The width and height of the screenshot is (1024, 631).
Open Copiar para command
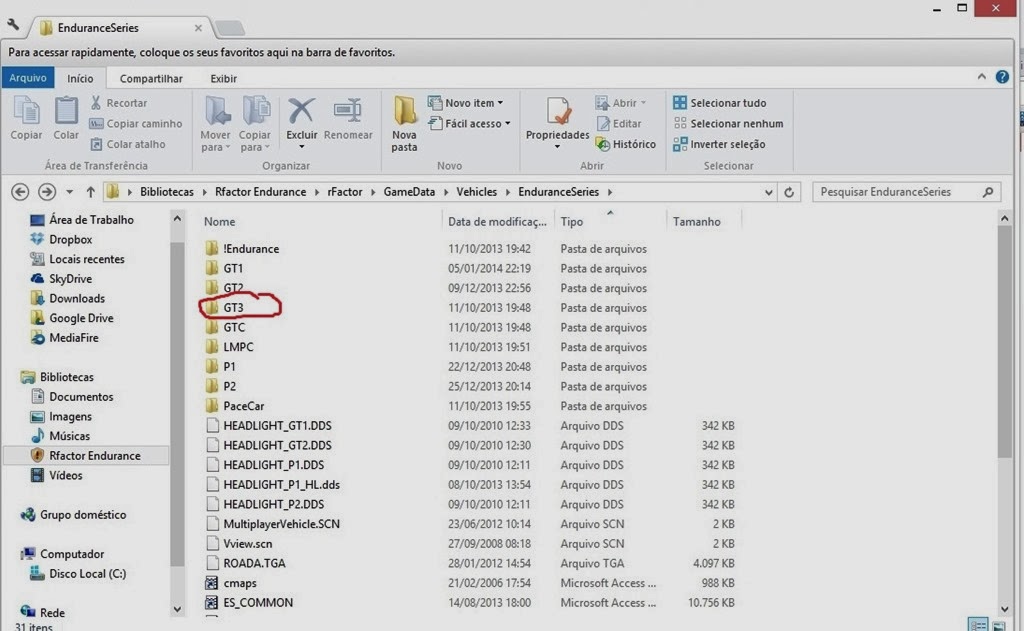(255, 124)
